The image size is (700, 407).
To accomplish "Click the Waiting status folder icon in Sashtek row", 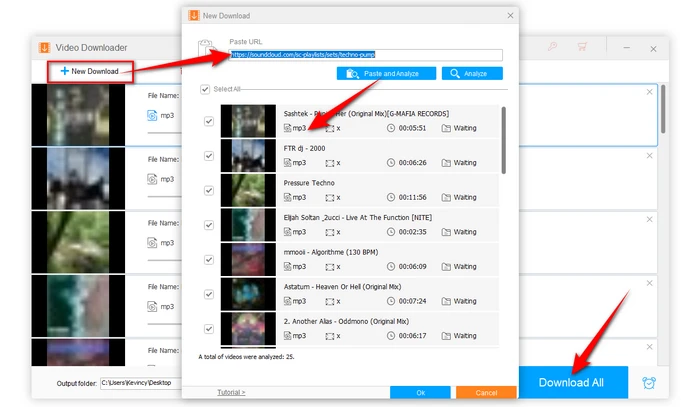I will (446, 128).
